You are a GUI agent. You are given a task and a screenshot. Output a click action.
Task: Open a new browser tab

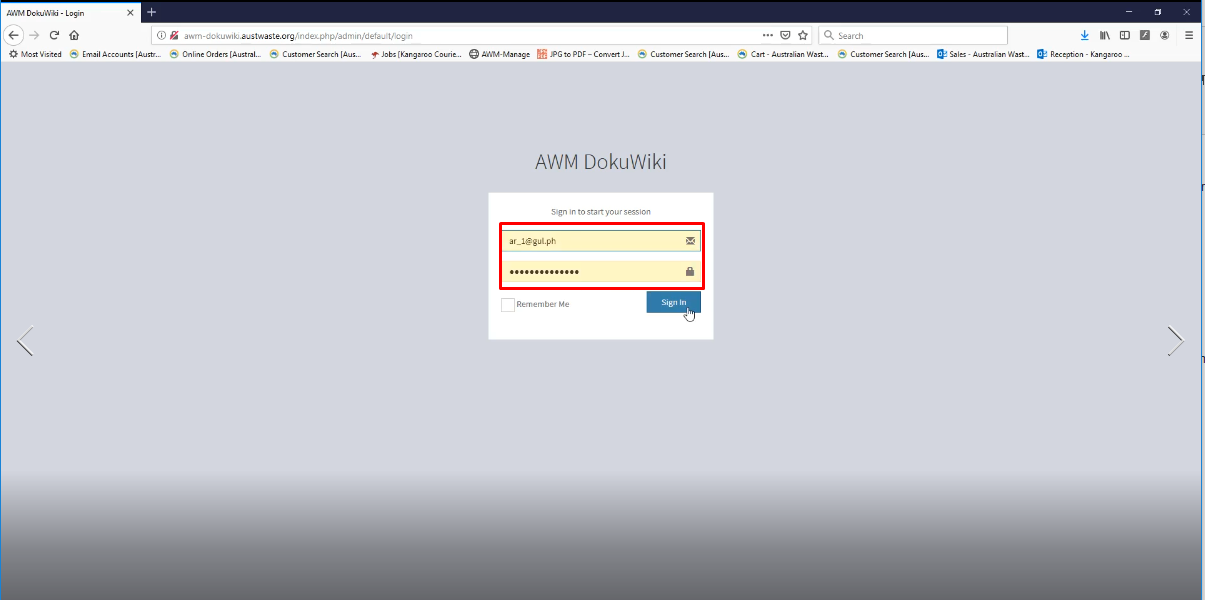pos(152,12)
